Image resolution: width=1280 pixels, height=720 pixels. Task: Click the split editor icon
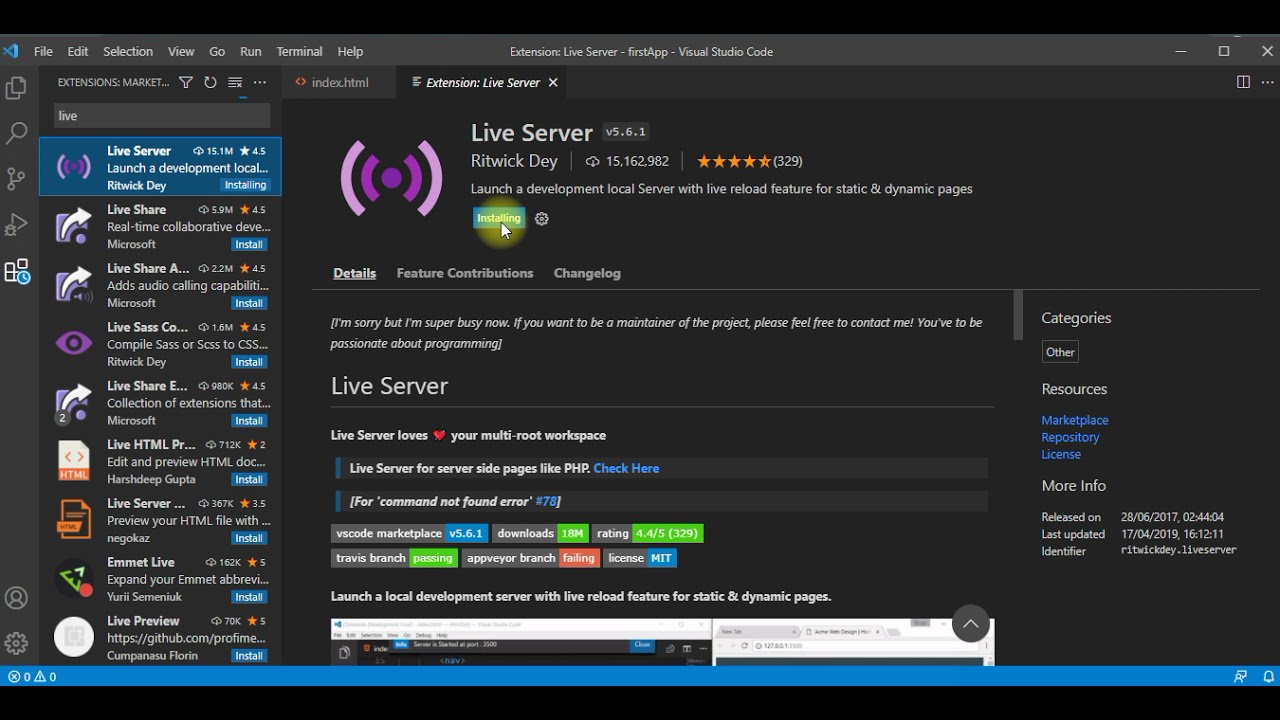tap(1243, 82)
